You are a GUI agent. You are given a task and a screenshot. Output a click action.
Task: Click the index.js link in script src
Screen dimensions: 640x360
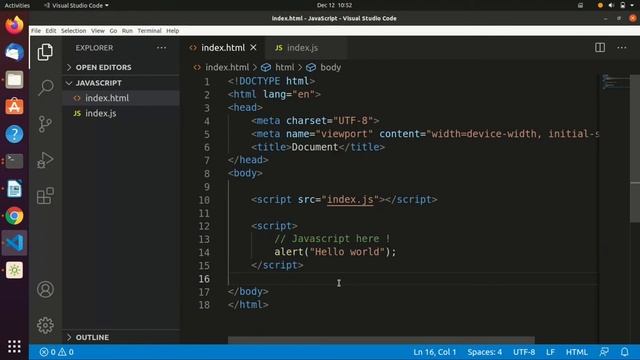tap(350, 200)
